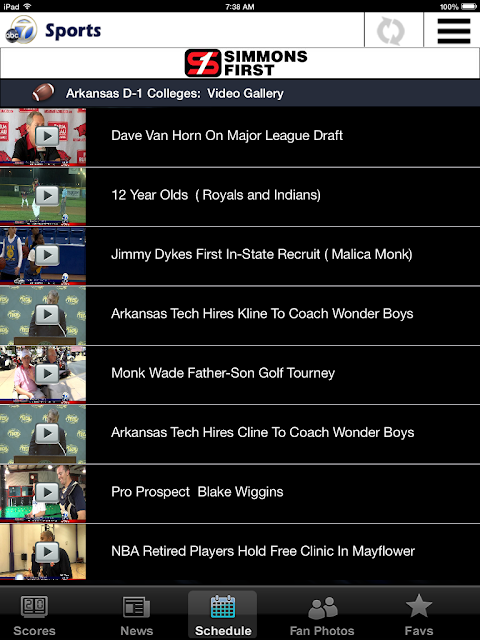The height and width of the screenshot is (640, 480).
Task: Play Arkansas Tech Hires Cline video thumbnail
Action: (43, 434)
